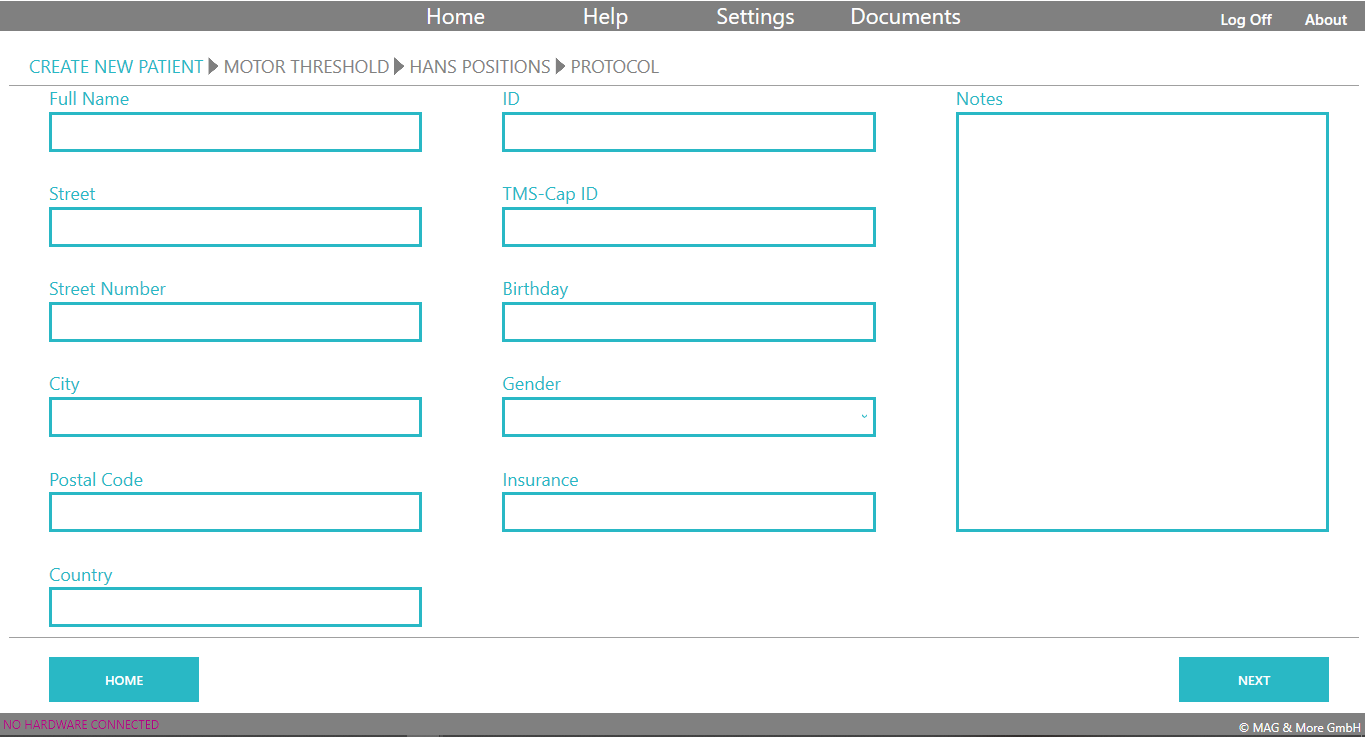Focus the Postal Code field

tap(235, 512)
